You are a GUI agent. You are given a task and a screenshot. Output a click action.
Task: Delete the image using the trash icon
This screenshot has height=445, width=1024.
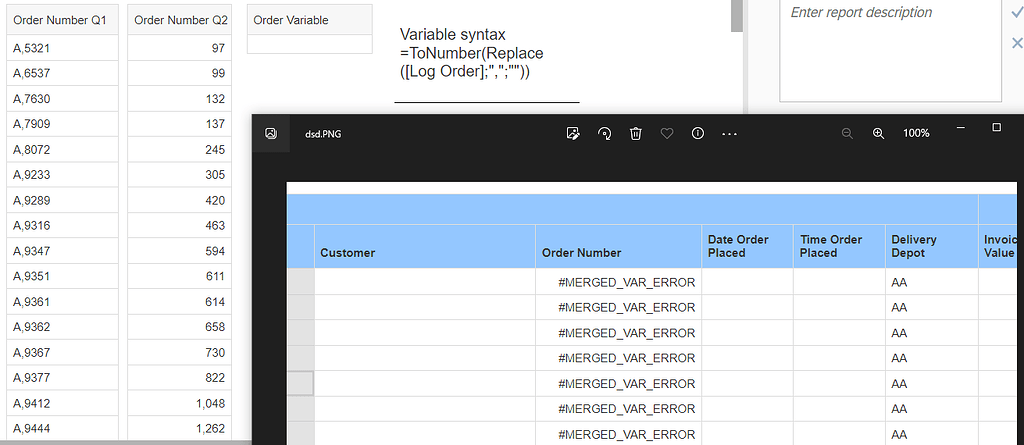coord(635,133)
